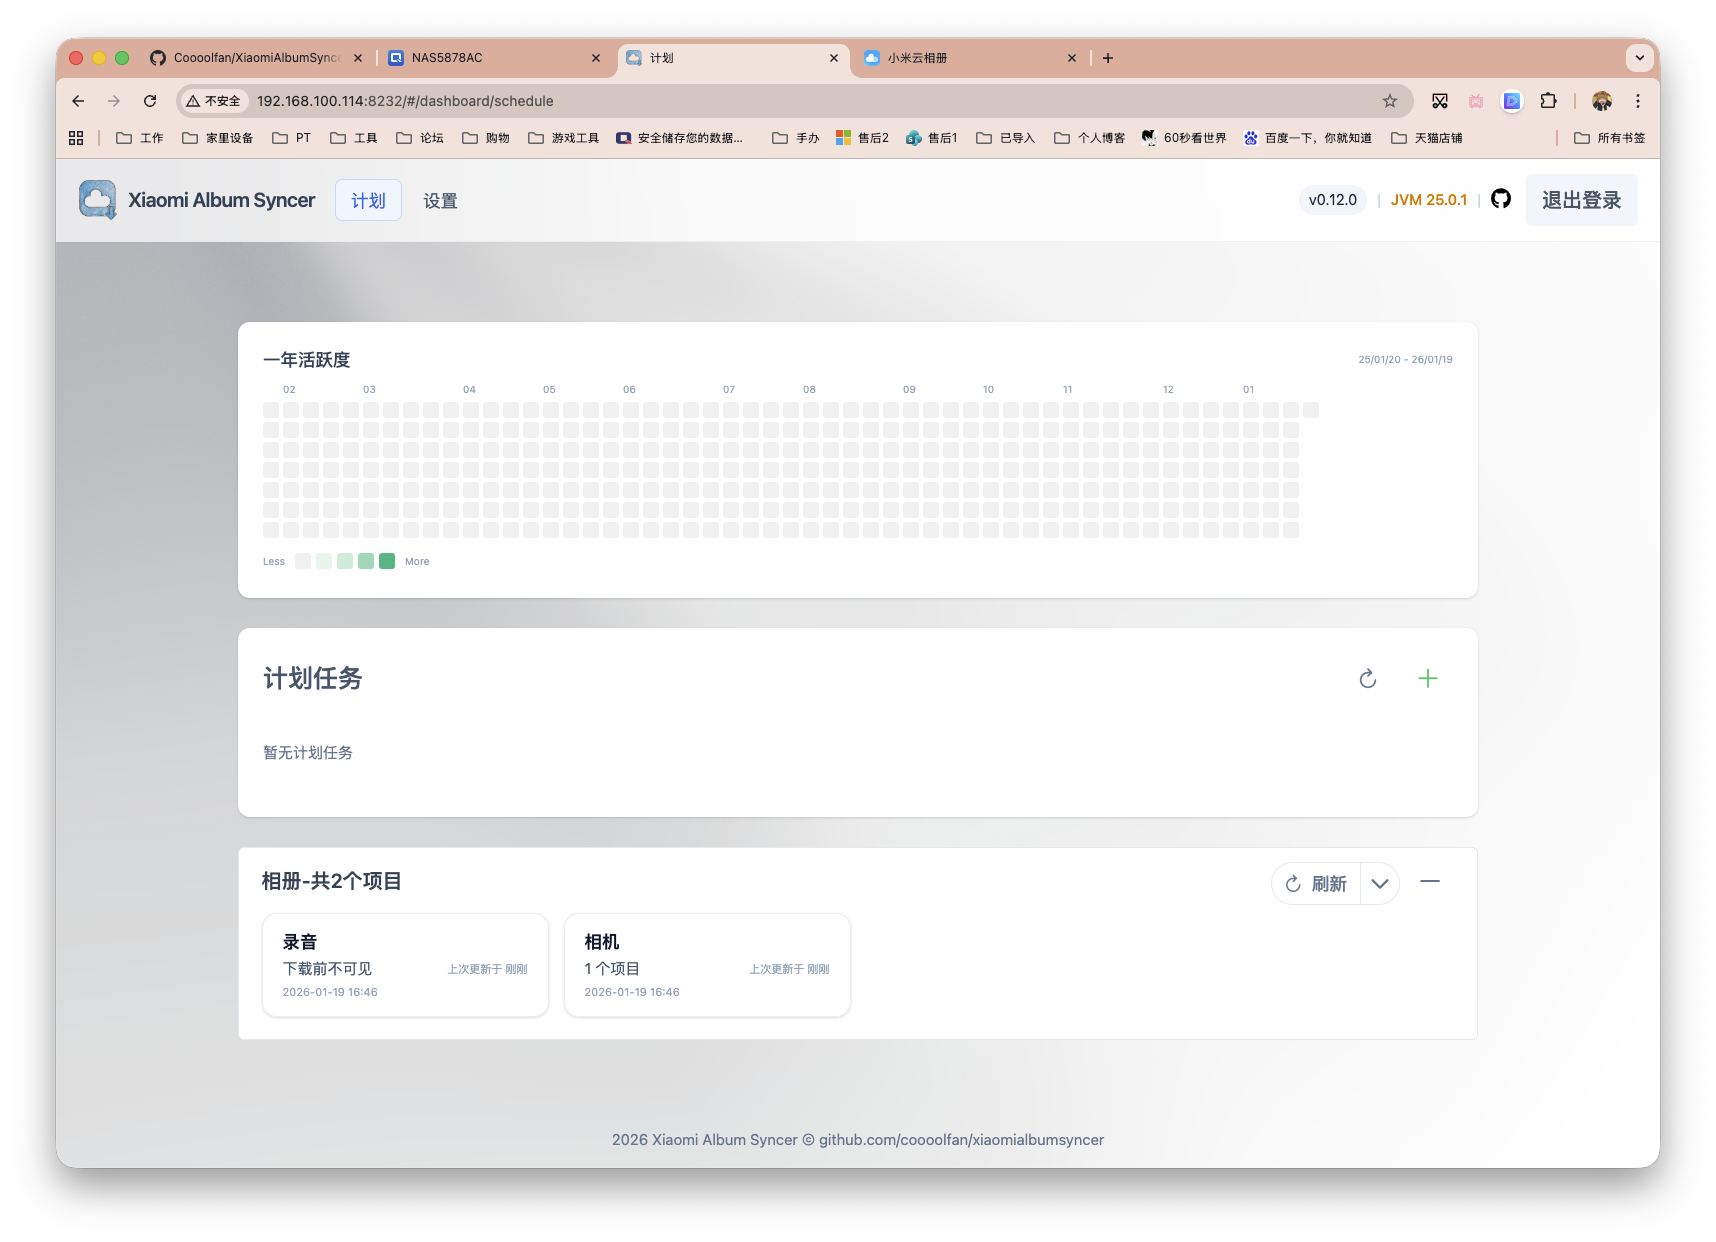Collapse the 相册 section with minus icon
Viewport: 1716px width, 1242px height.
coord(1430,883)
